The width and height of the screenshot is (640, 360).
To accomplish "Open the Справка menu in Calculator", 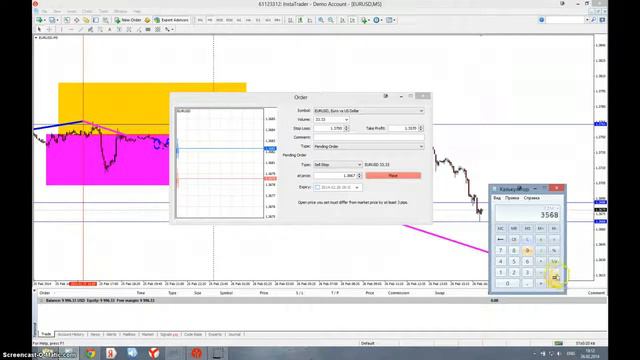I will click(531, 198).
